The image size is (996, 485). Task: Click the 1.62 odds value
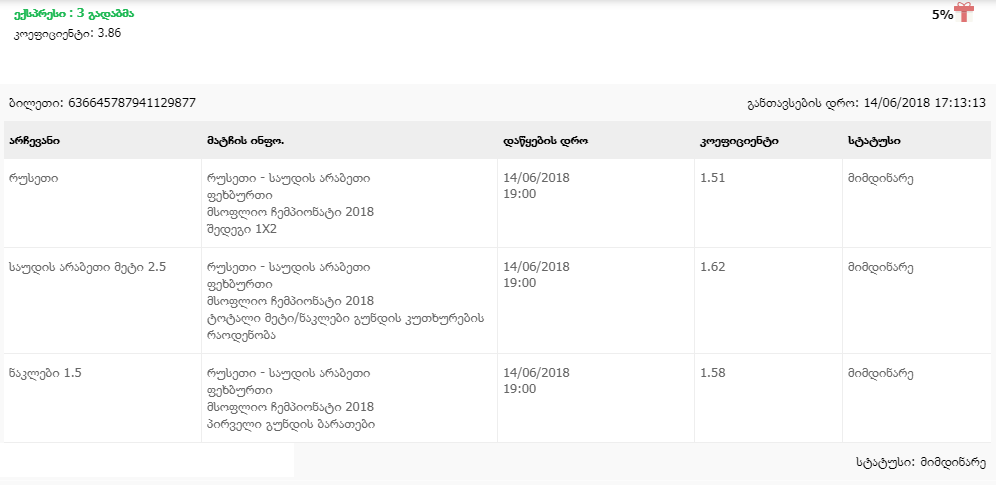tap(713, 268)
